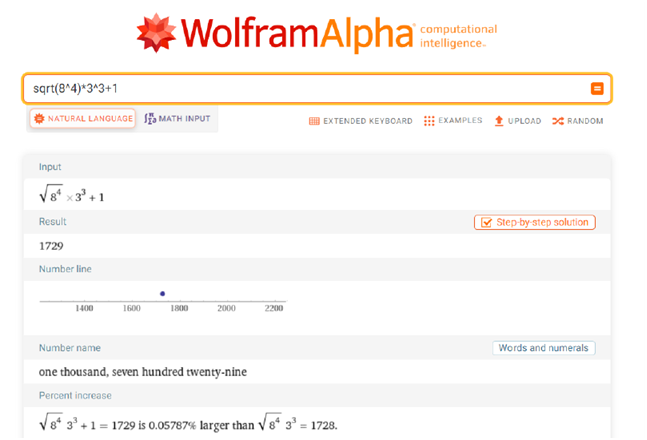Switch to Natural Language mode

pos(83,118)
